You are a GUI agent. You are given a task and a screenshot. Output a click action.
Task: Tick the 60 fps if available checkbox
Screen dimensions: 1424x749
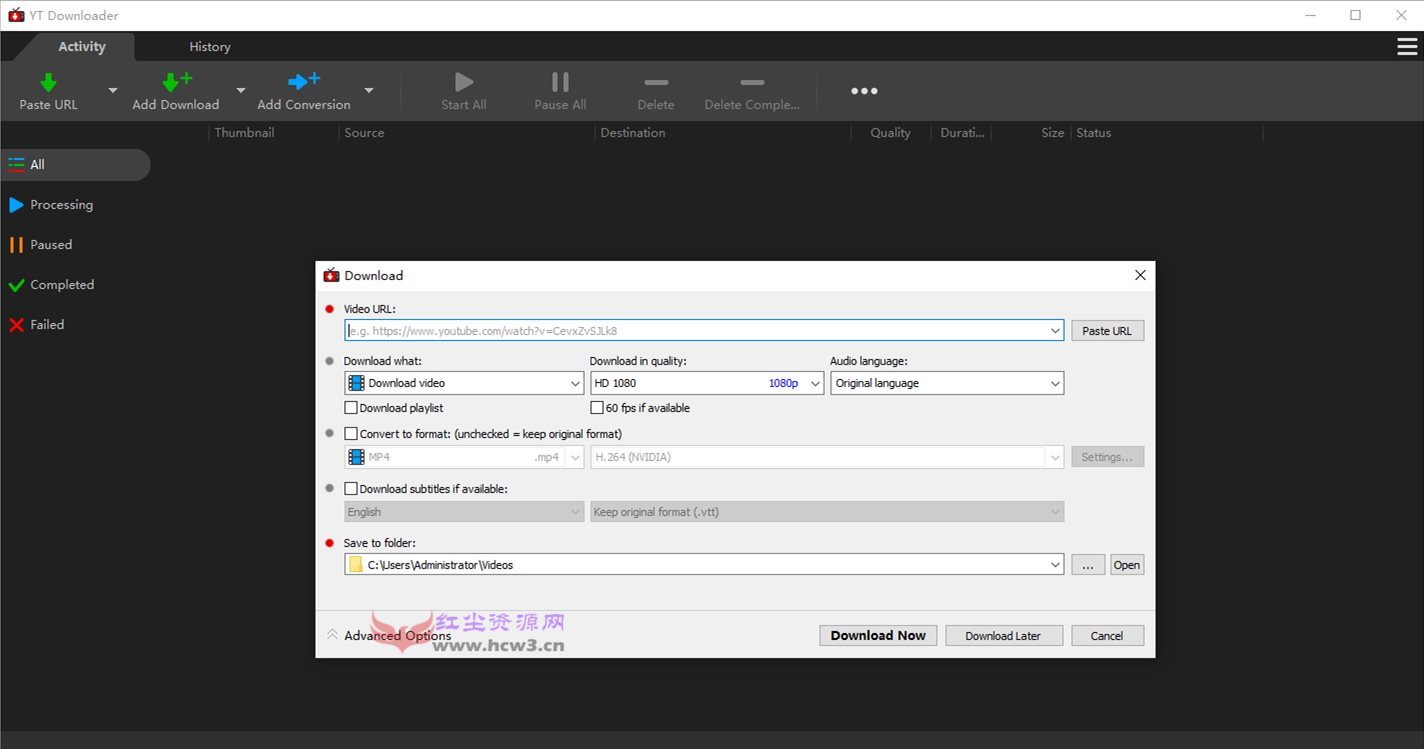pyautogui.click(x=597, y=408)
